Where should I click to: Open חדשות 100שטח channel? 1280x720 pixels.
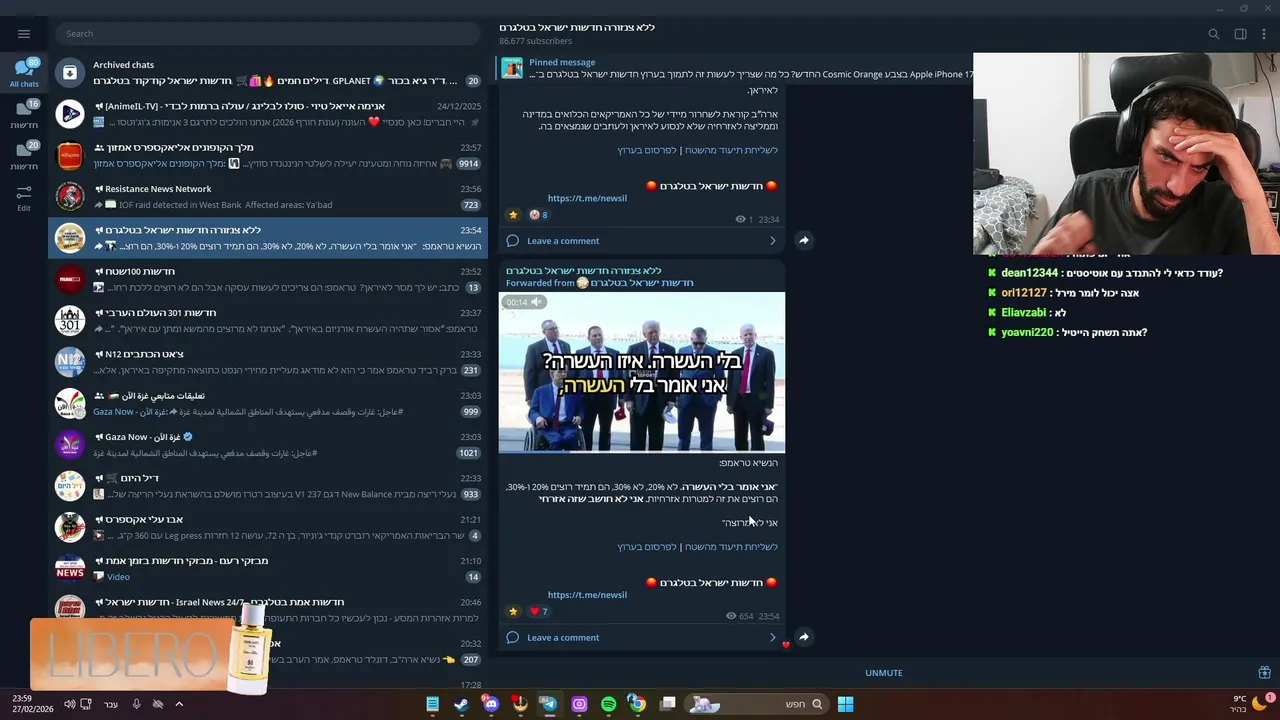click(x=268, y=279)
